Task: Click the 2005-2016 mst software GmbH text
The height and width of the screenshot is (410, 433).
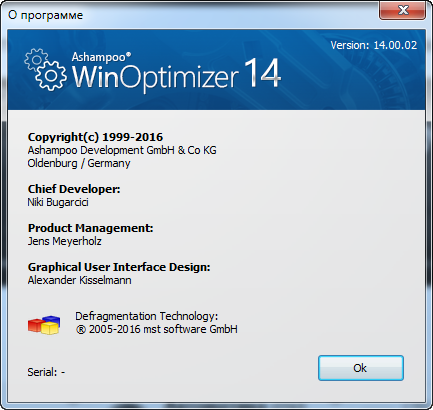Action: click(x=157, y=329)
